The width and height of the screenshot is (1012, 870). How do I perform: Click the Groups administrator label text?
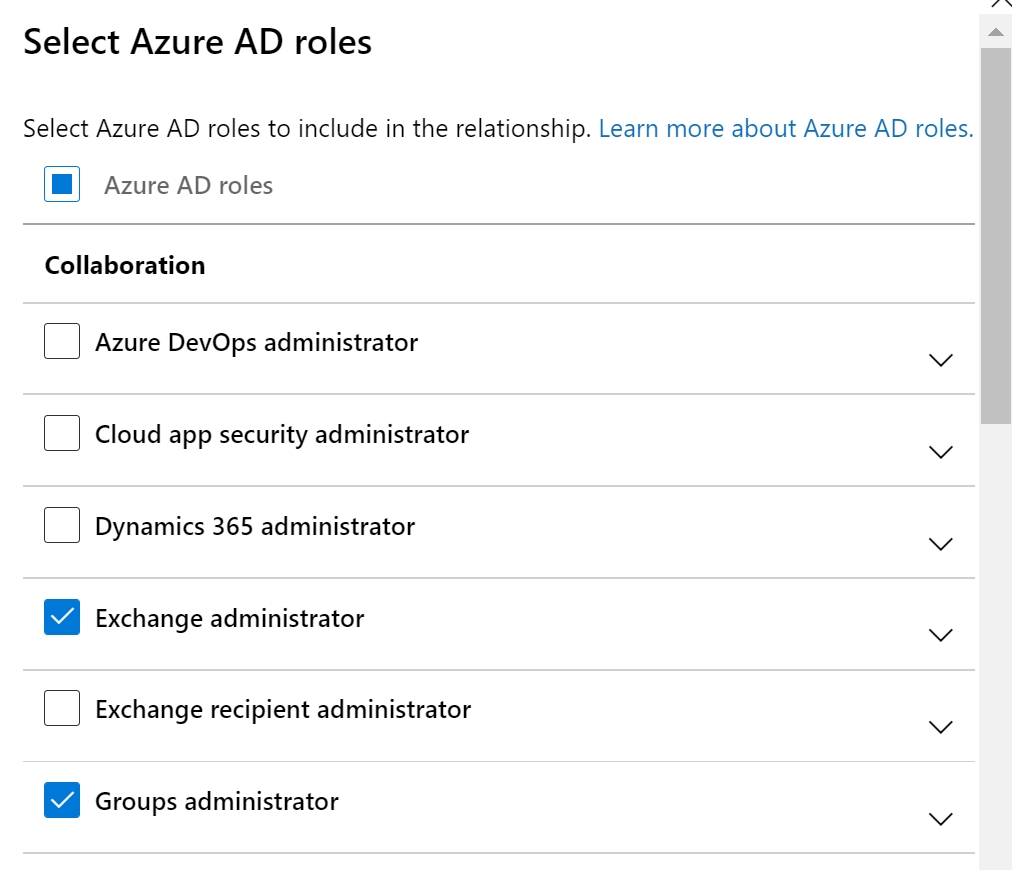(217, 802)
